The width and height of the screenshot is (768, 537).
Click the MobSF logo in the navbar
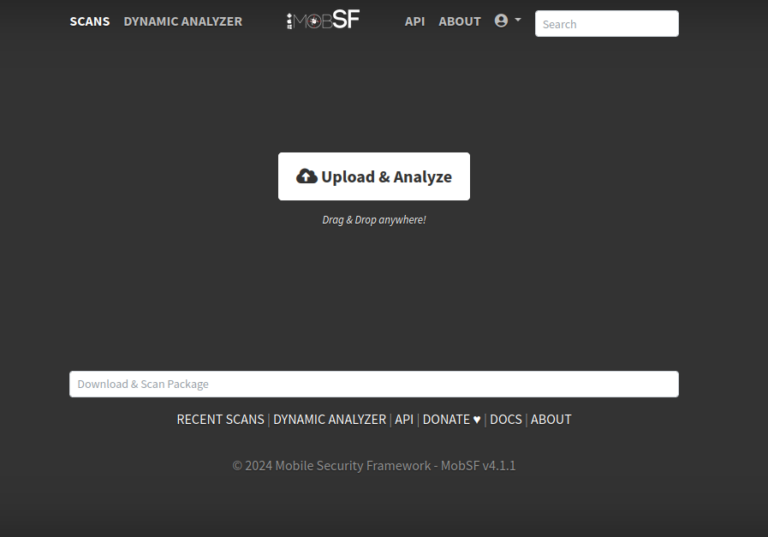coord(323,20)
